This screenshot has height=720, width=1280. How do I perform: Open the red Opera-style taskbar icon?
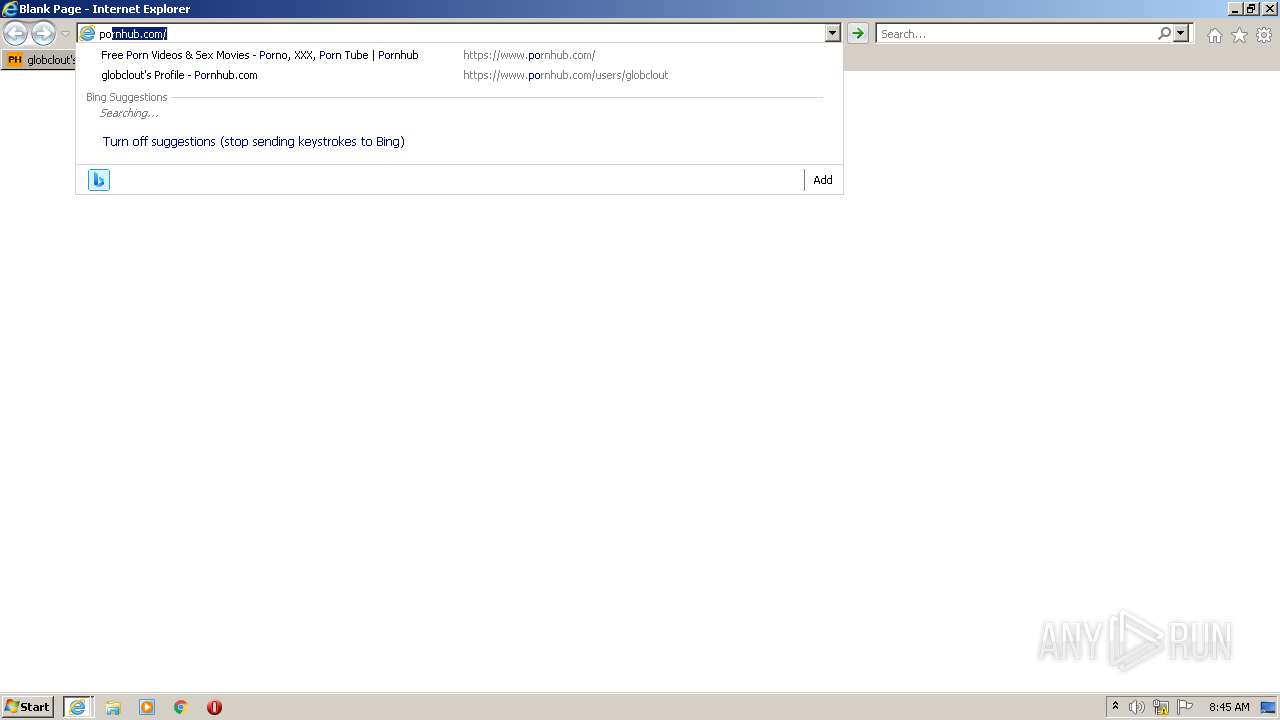coord(214,707)
